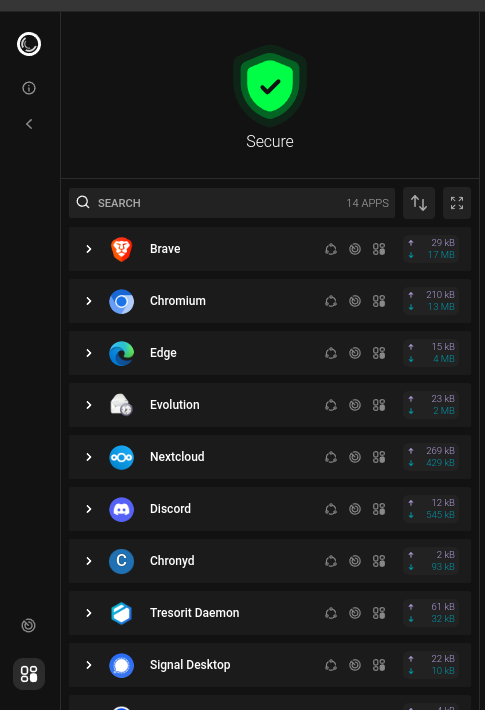Click Edge's radar monitor icon

pyautogui.click(x=355, y=353)
